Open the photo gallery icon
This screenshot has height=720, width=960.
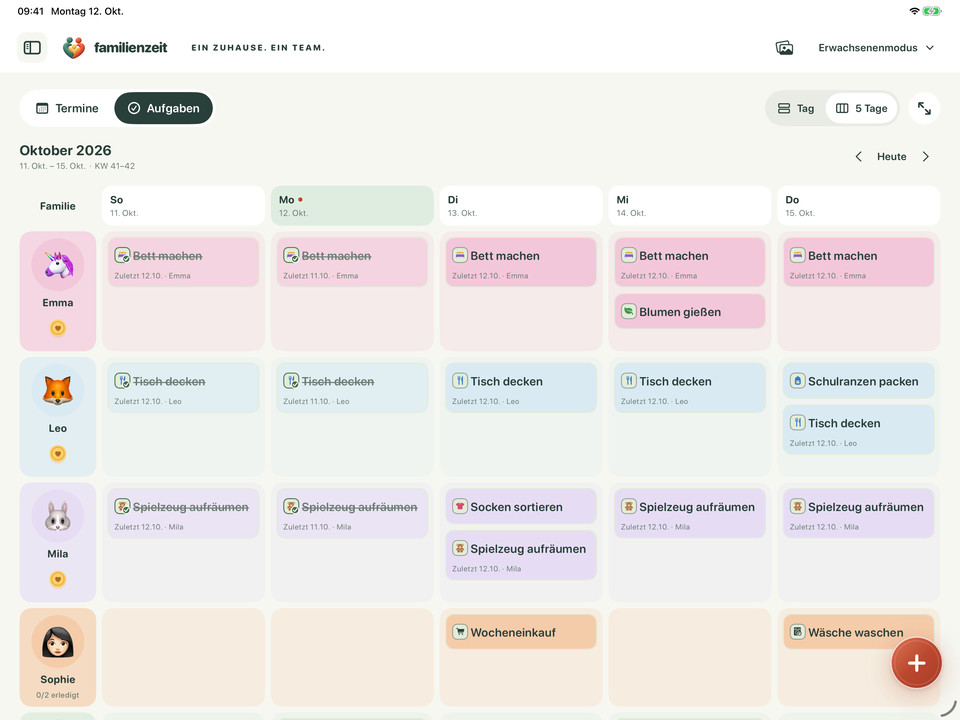pyautogui.click(x=784, y=48)
